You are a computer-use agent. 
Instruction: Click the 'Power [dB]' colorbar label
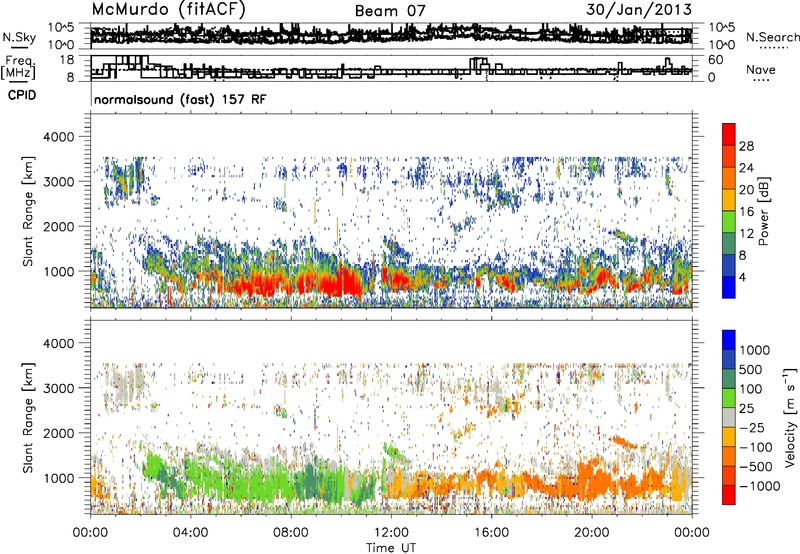pyautogui.click(x=763, y=211)
